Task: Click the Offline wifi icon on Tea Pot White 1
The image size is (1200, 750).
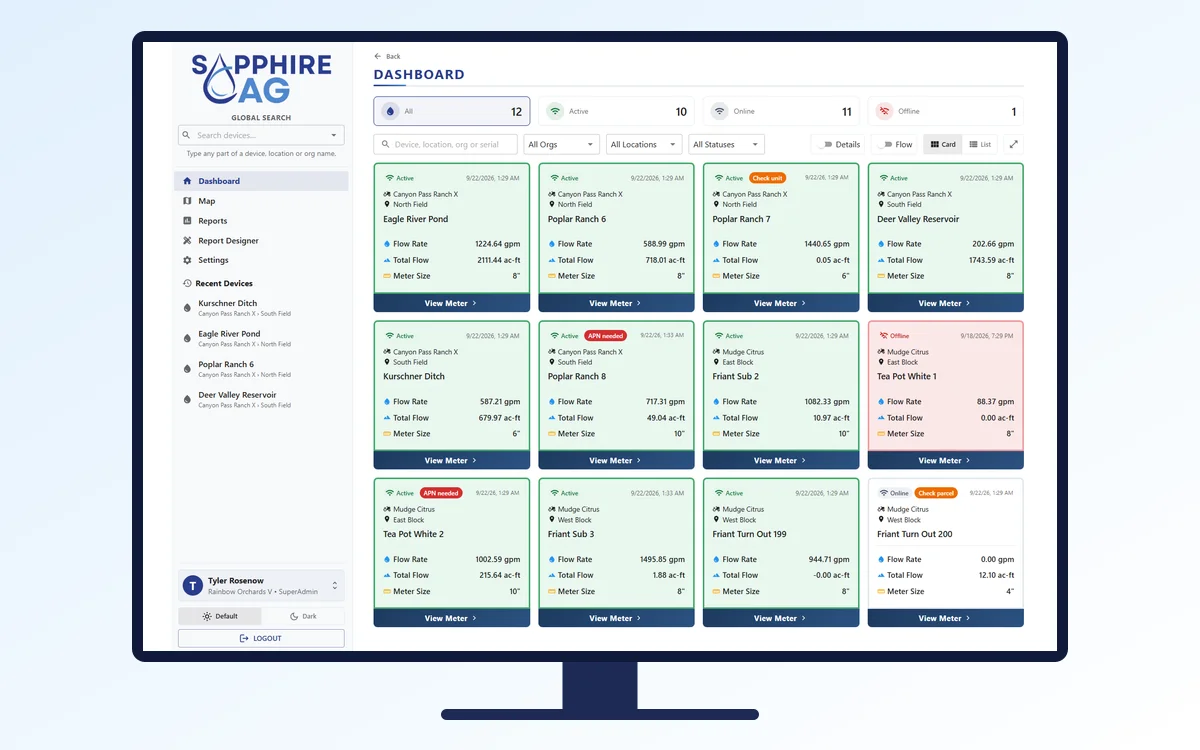Action: (884, 336)
